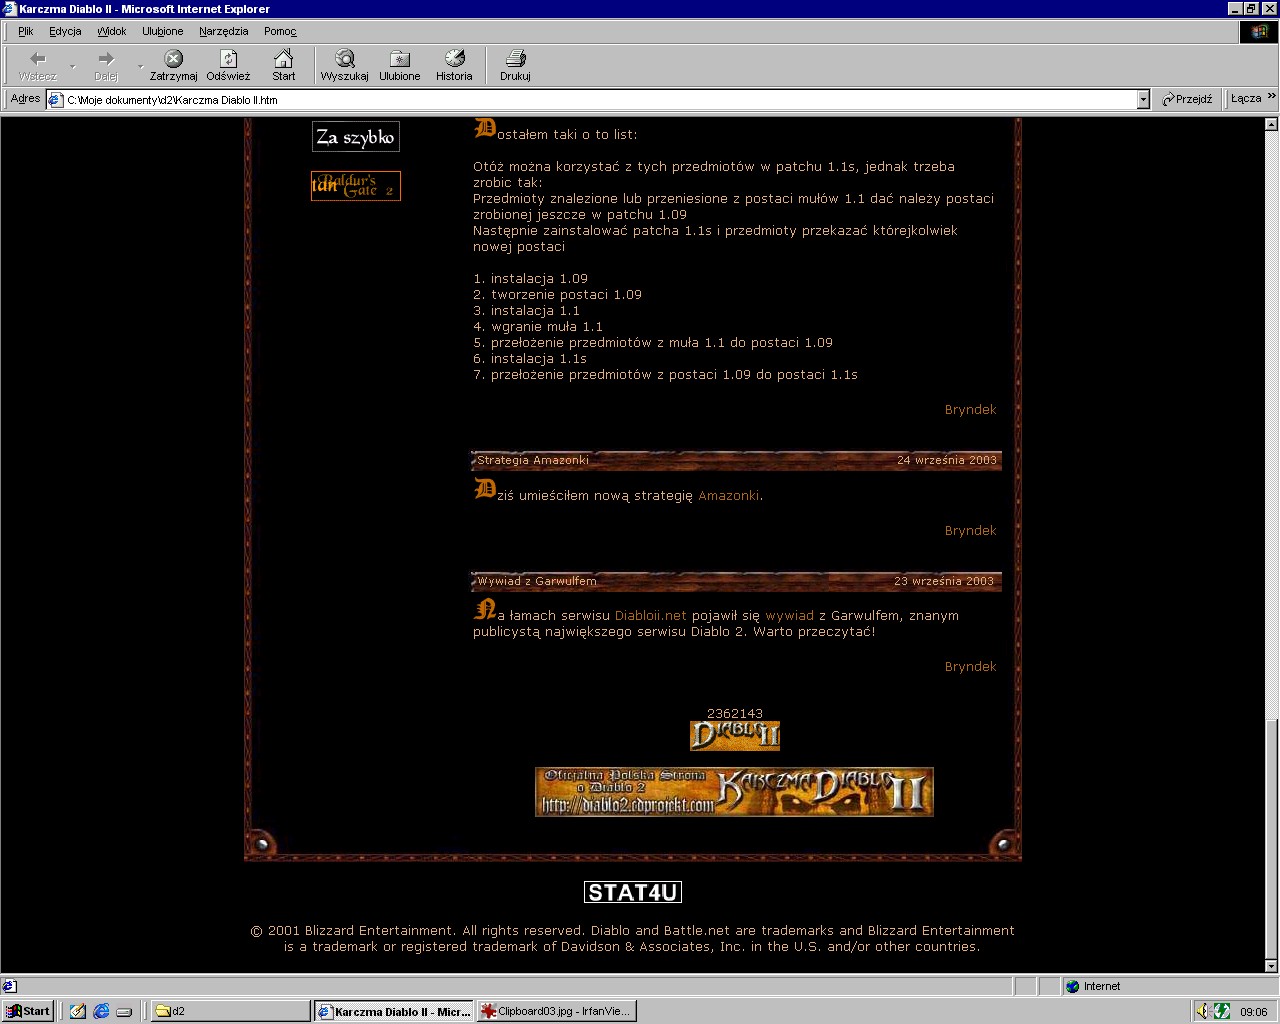Open the Ulubione favorites toolbar icon
Viewport: 1280px width, 1024px height.
click(x=399, y=64)
